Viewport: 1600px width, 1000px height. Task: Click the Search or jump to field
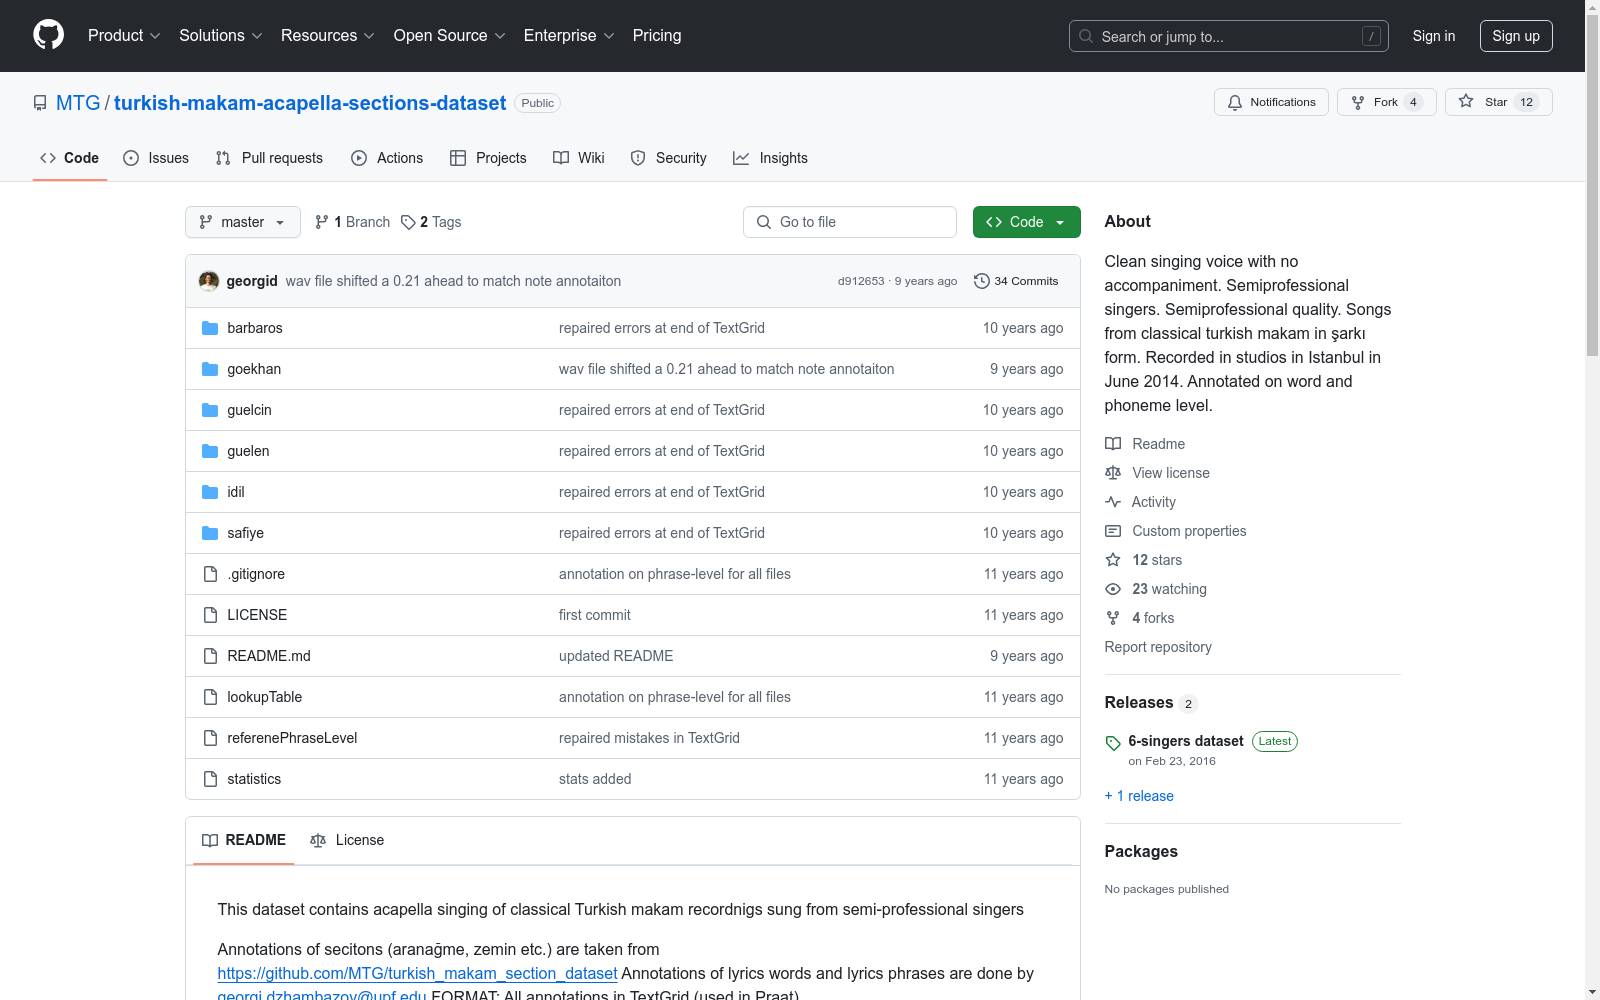click(x=1229, y=36)
